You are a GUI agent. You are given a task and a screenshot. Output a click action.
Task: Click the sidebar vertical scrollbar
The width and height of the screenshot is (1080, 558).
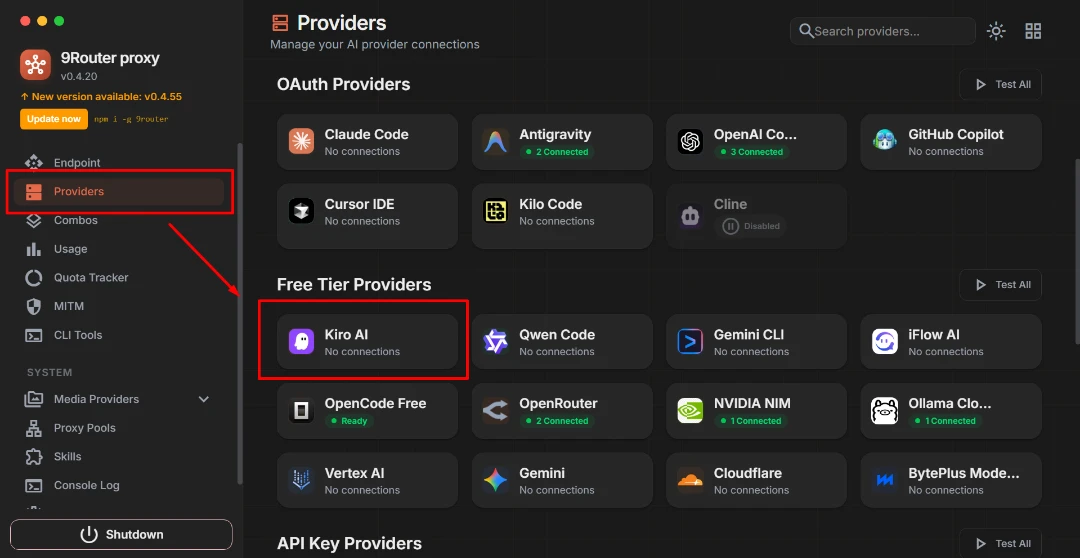[x=240, y=313]
